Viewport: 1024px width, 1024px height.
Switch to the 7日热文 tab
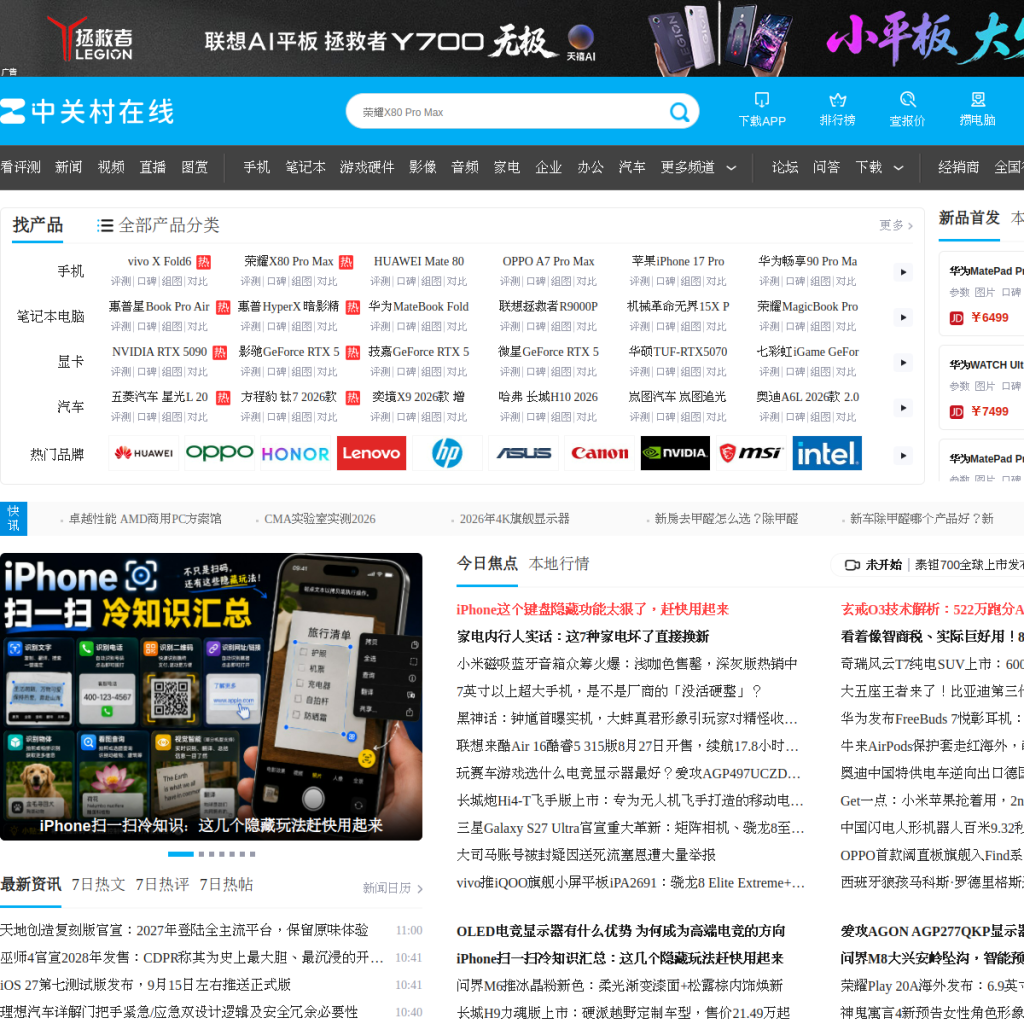point(99,884)
